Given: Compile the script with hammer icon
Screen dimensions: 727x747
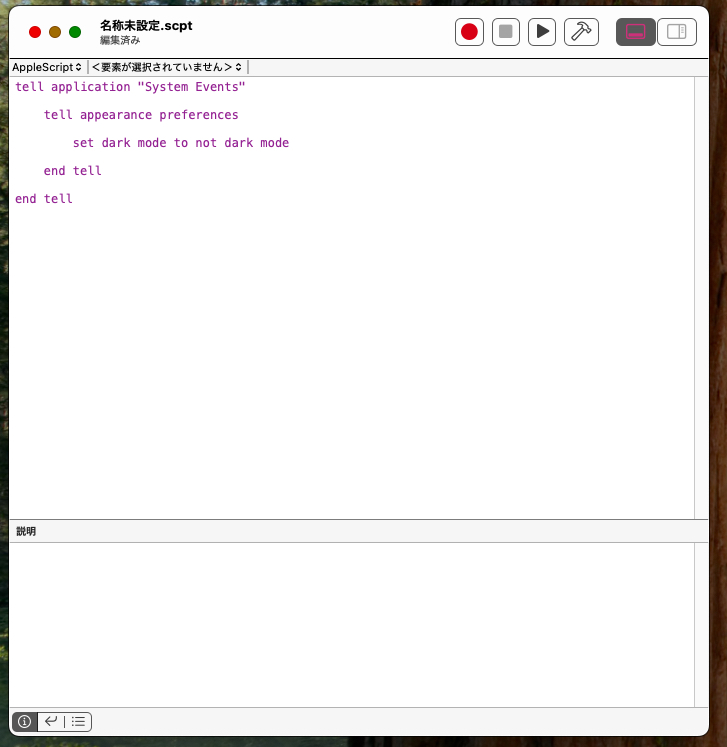Looking at the screenshot, I should point(581,32).
